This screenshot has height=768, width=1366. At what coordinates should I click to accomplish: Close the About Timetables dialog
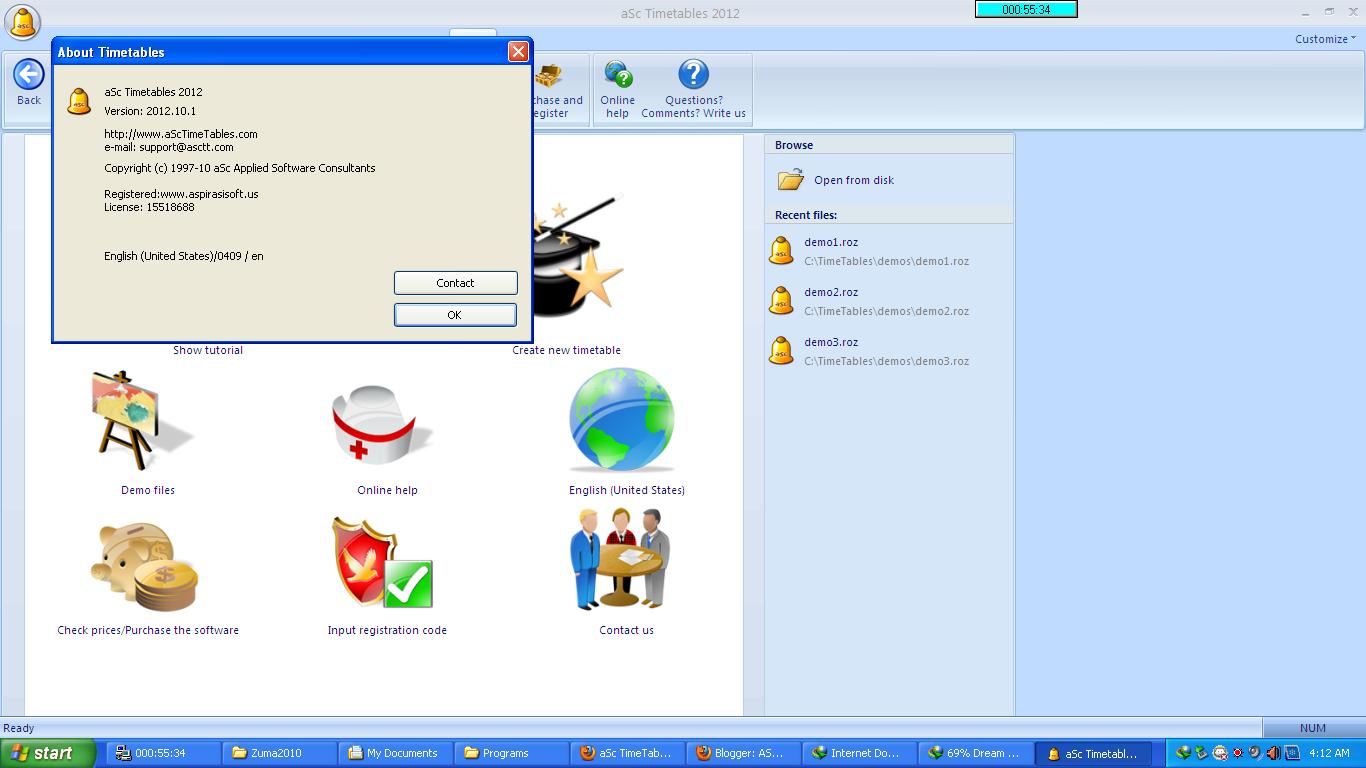tap(518, 52)
